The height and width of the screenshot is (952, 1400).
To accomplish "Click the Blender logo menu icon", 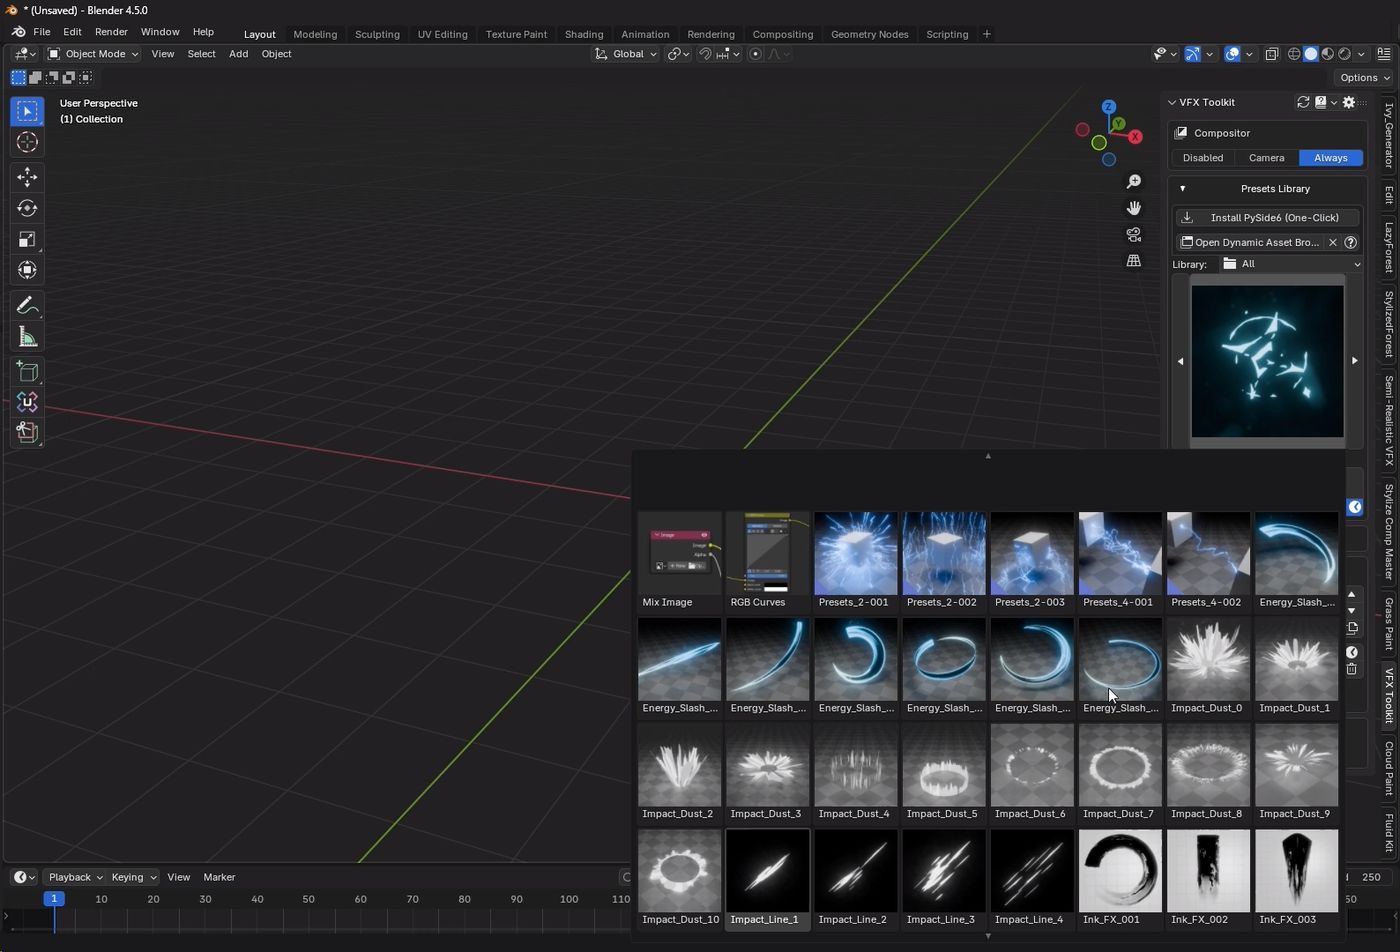I will click(18, 32).
